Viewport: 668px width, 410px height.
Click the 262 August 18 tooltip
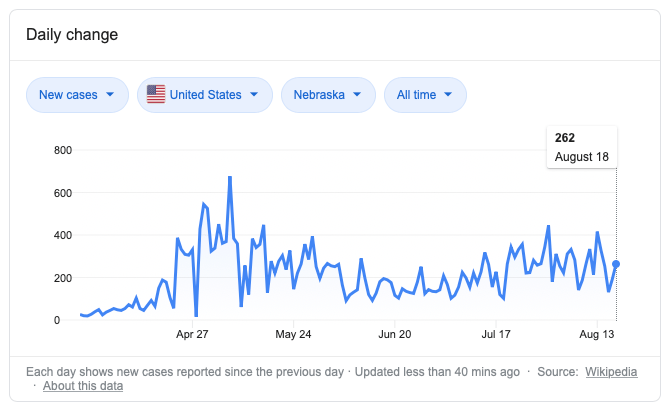[x=581, y=147]
